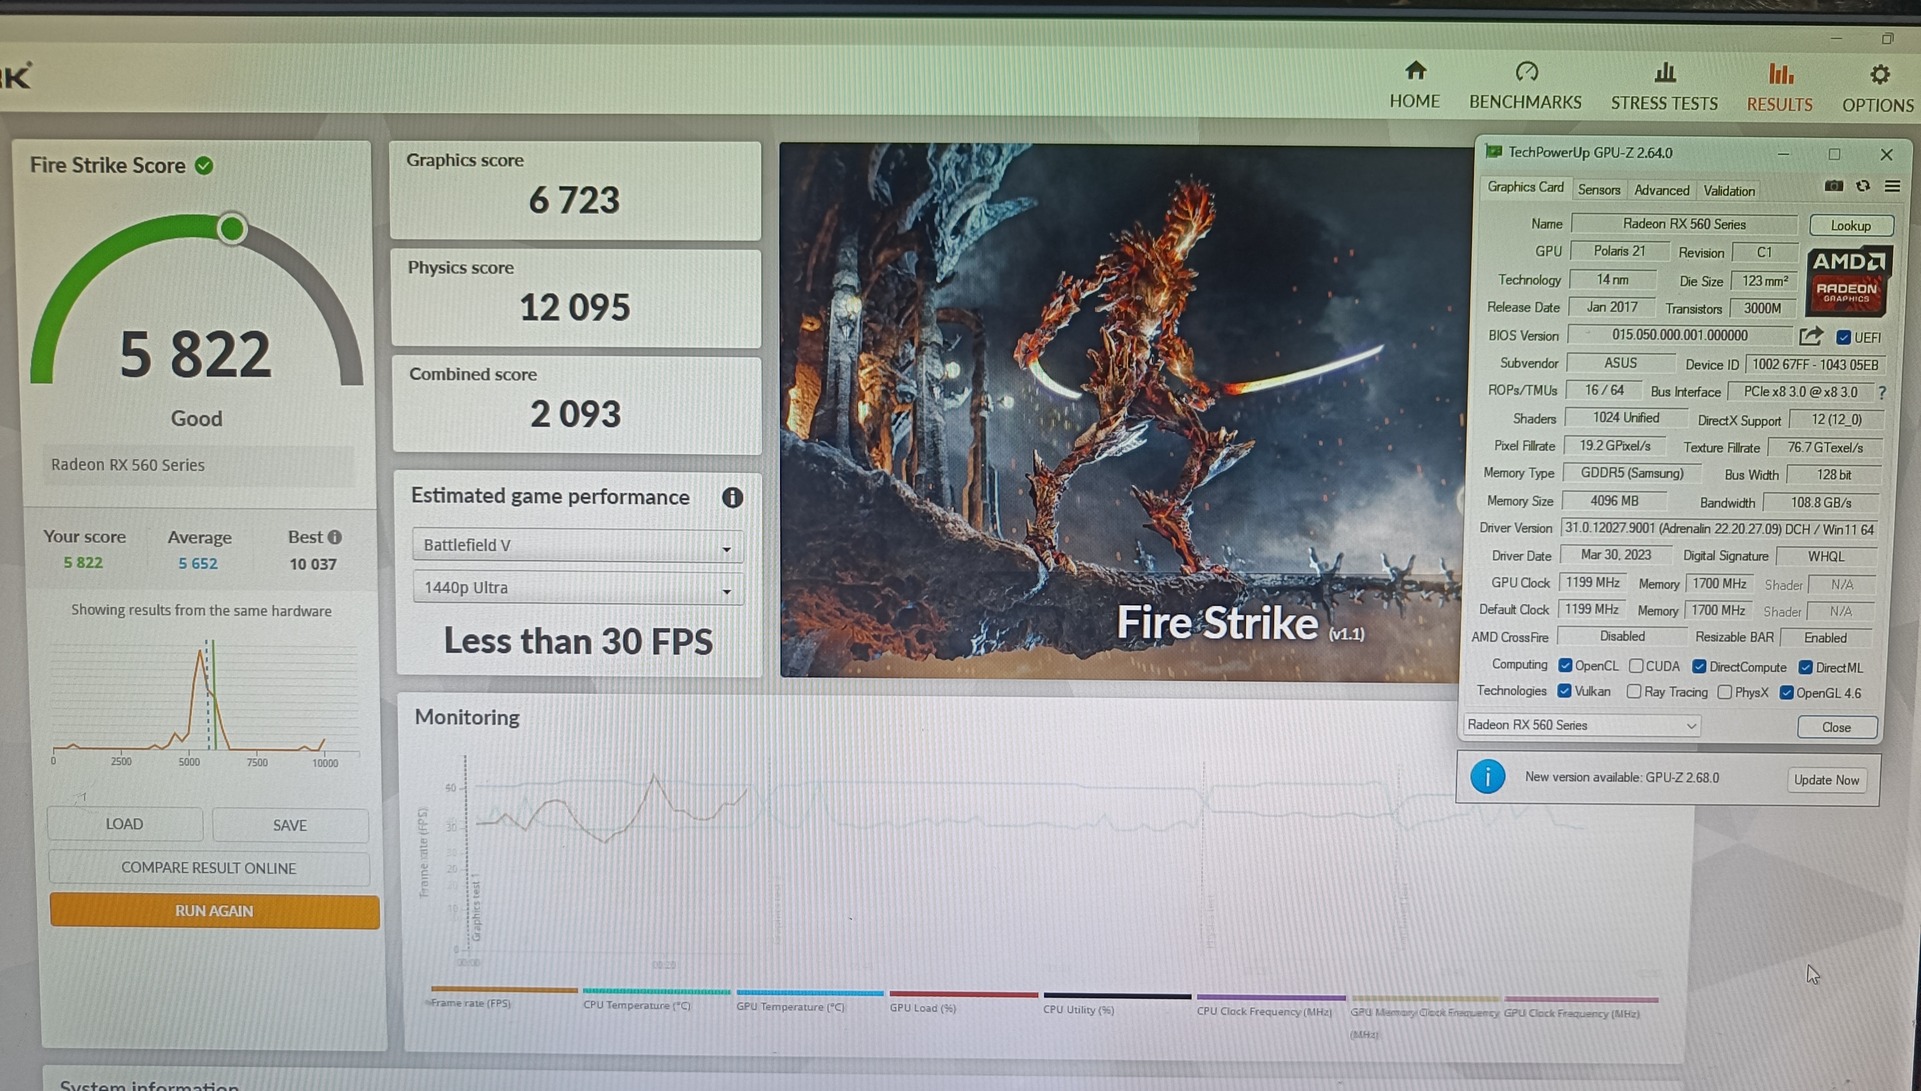The height and width of the screenshot is (1091, 1921).
Task: Click BIOS version share export icon
Action: (x=1810, y=337)
